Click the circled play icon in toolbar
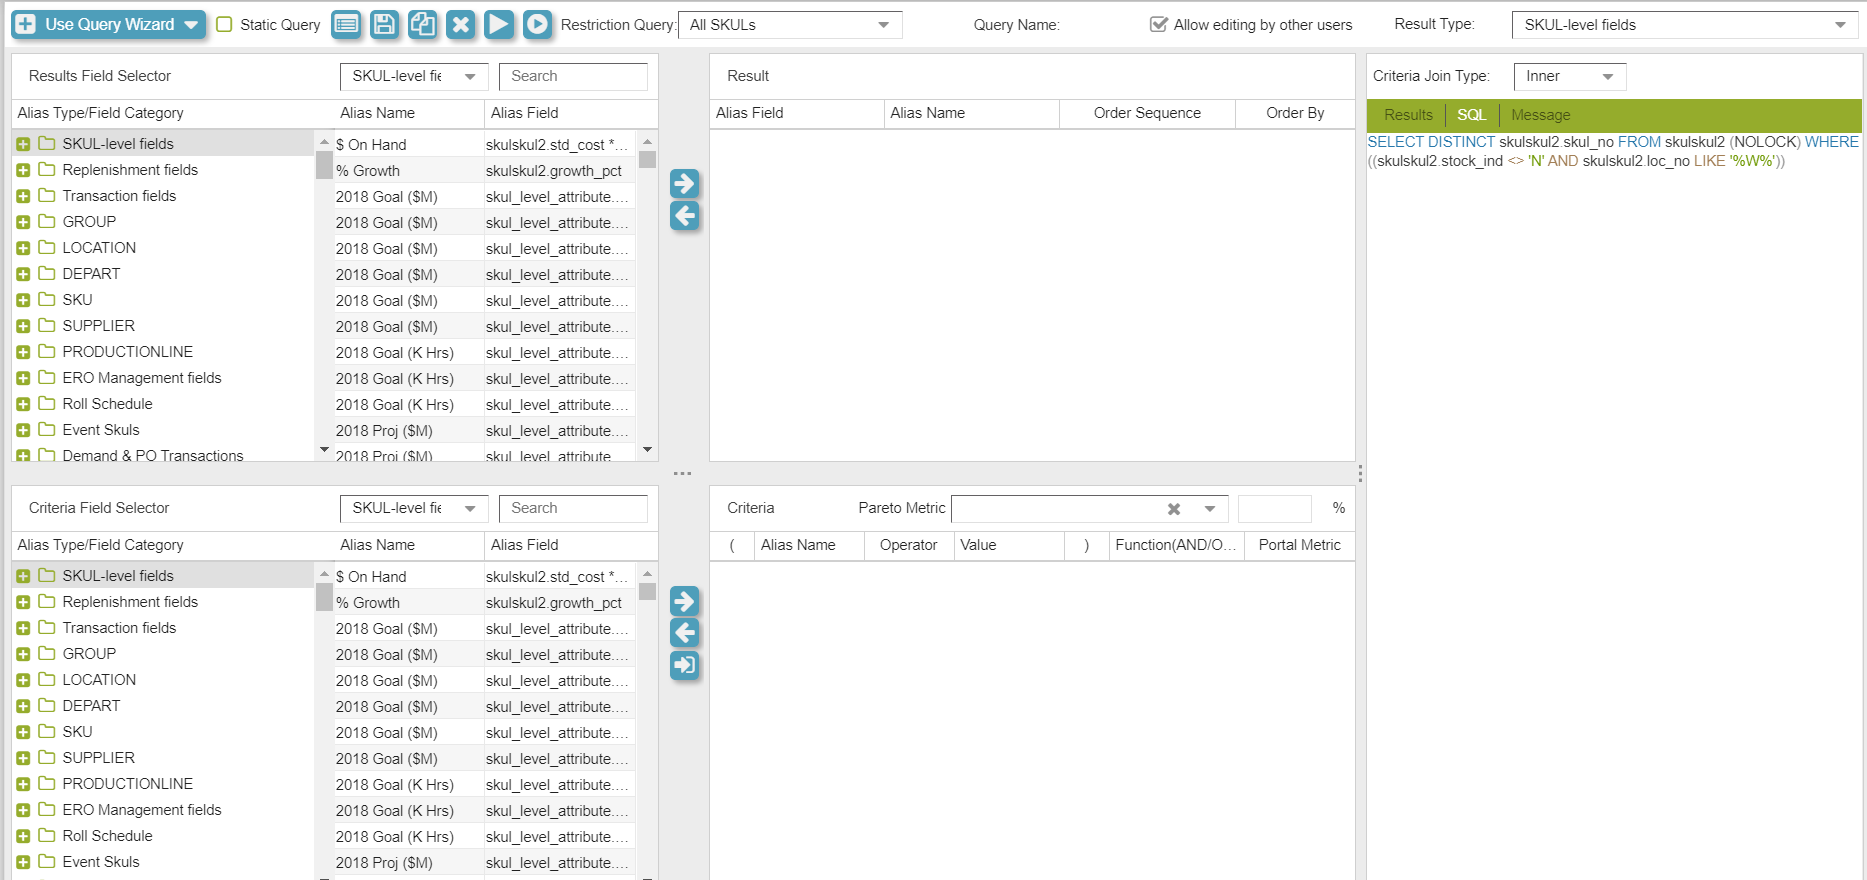 point(537,24)
